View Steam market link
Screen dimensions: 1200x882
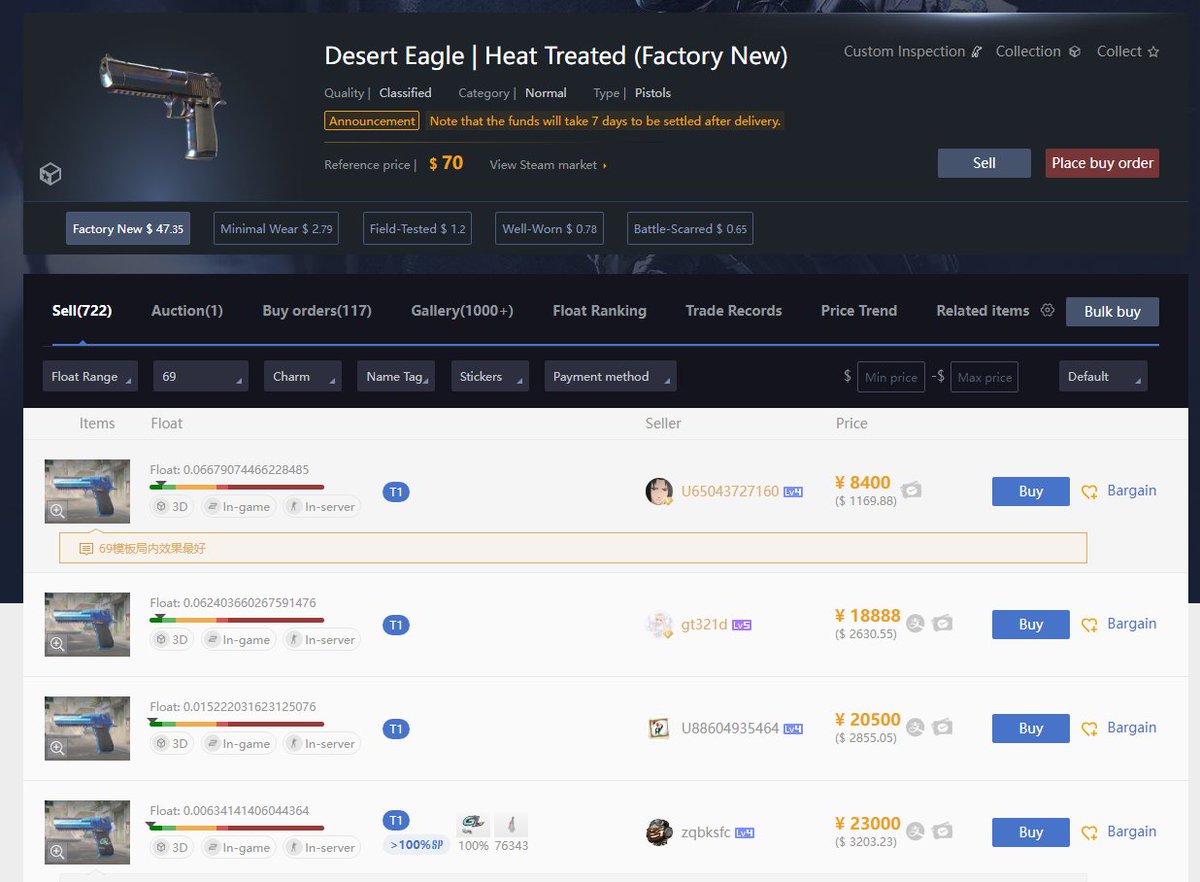[x=548, y=164]
